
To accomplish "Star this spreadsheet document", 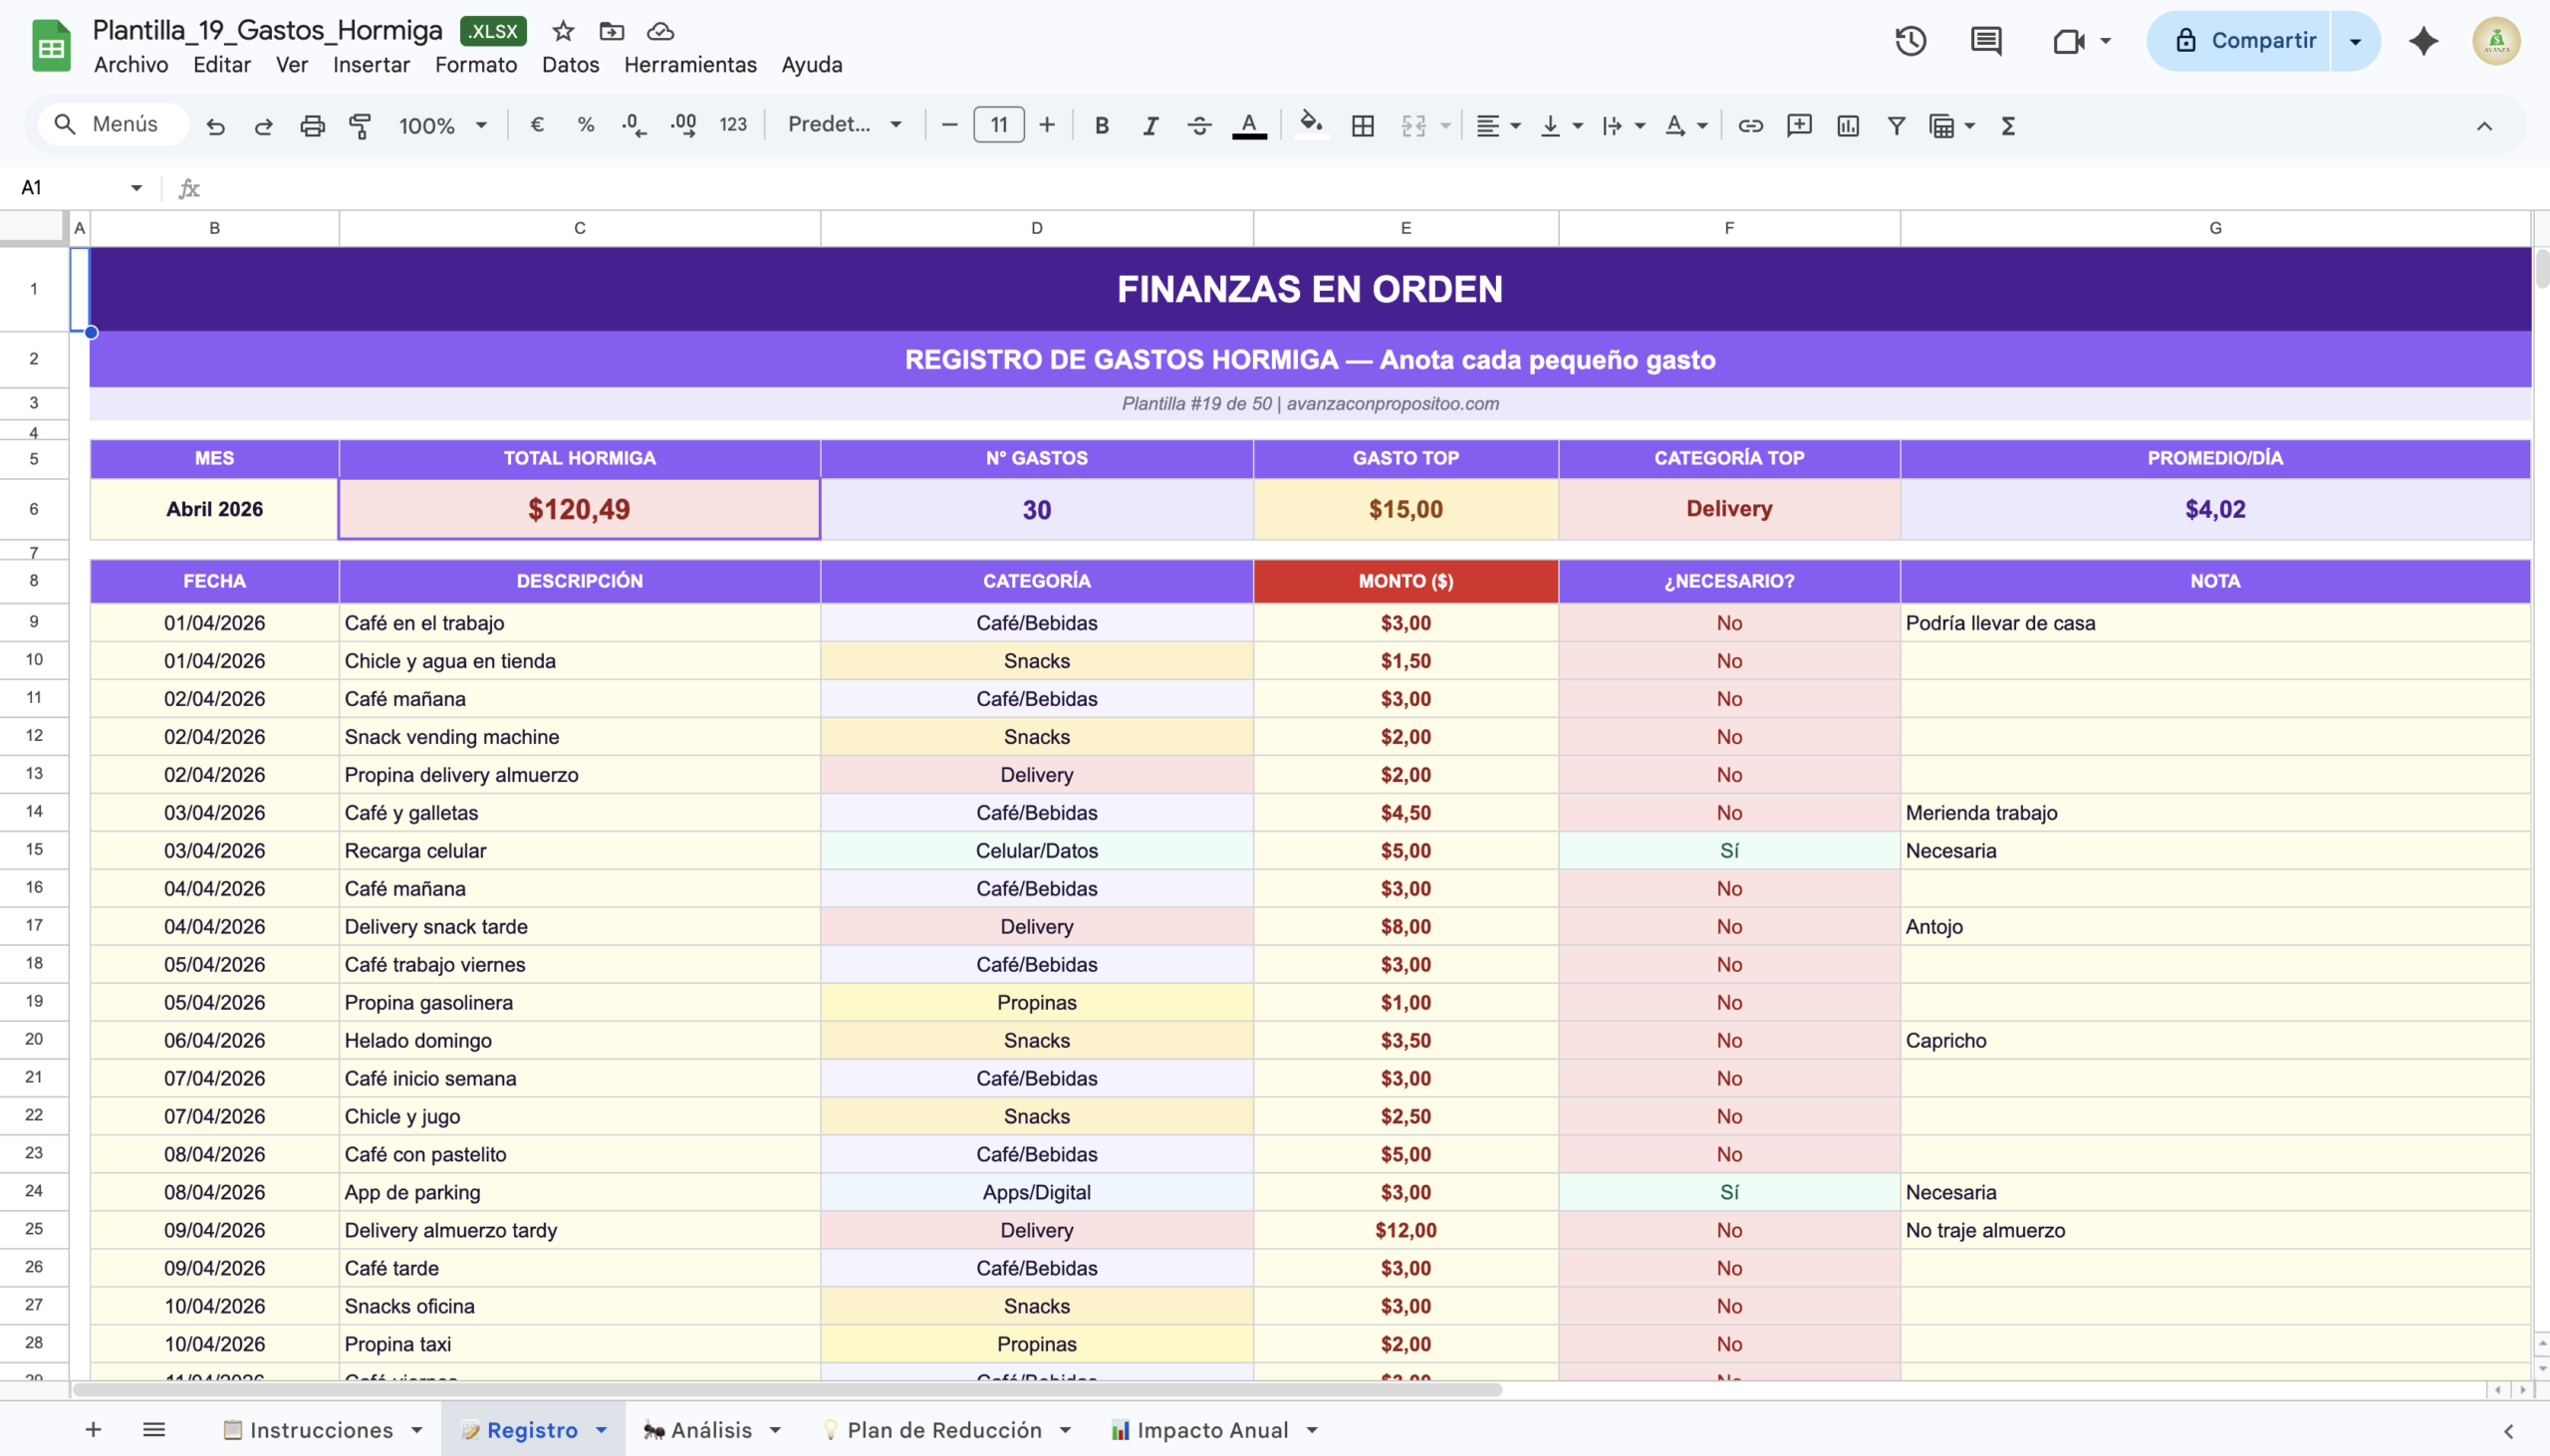I will point(563,31).
